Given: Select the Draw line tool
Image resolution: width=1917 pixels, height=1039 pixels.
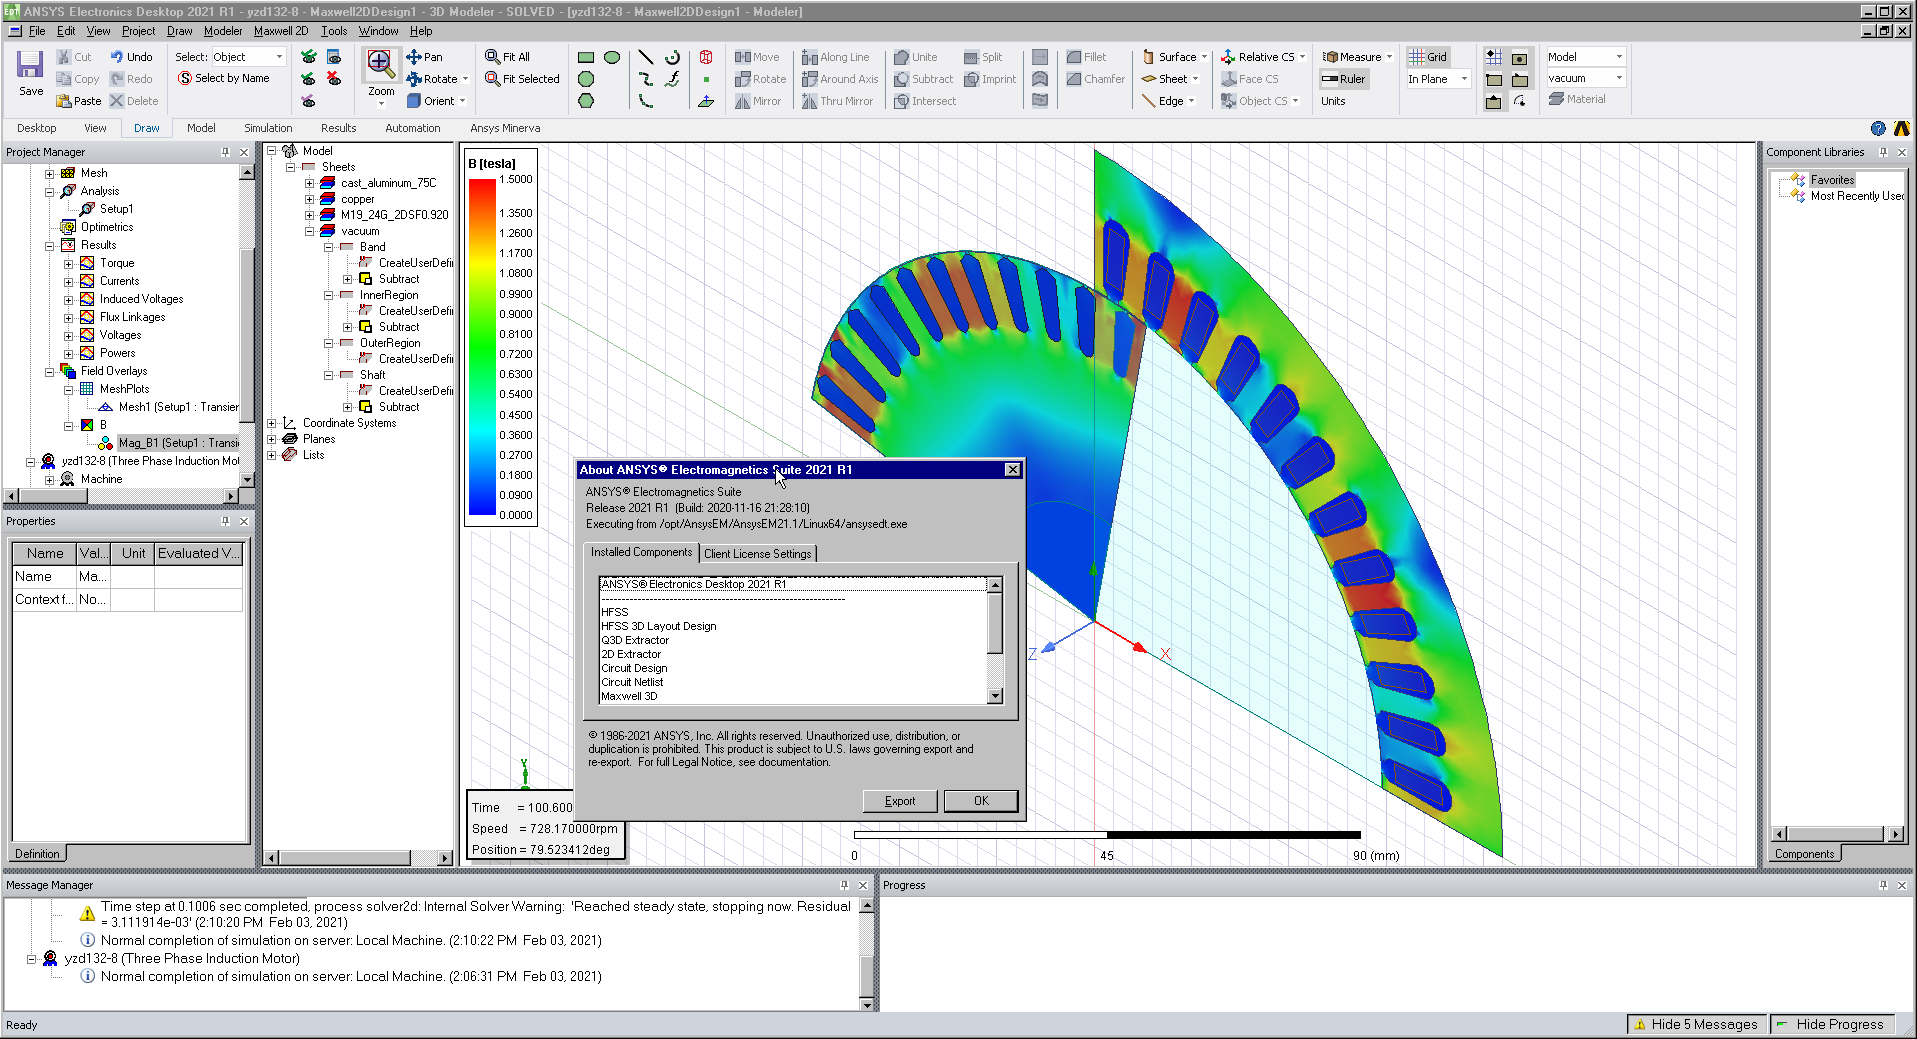Looking at the screenshot, I should pyautogui.click(x=646, y=57).
